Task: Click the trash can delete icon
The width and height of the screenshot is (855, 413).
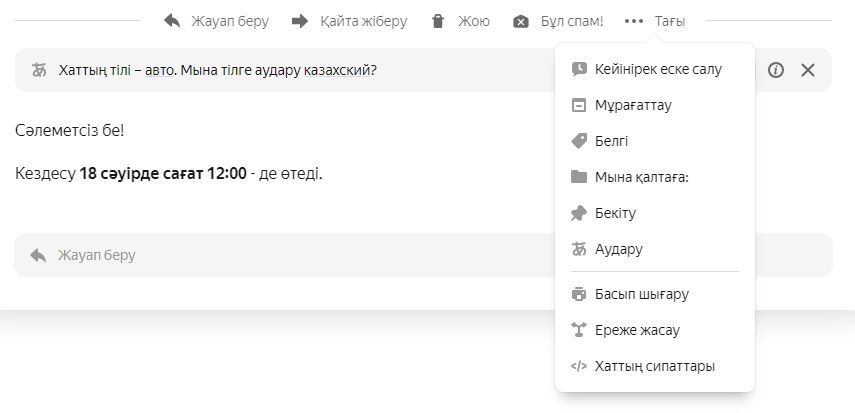Action: tap(438, 21)
